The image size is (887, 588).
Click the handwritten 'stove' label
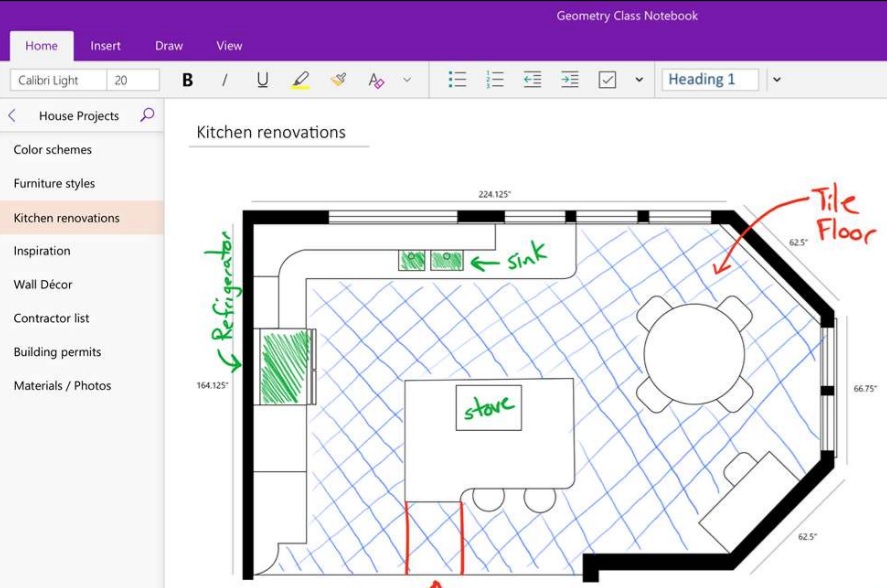489,407
